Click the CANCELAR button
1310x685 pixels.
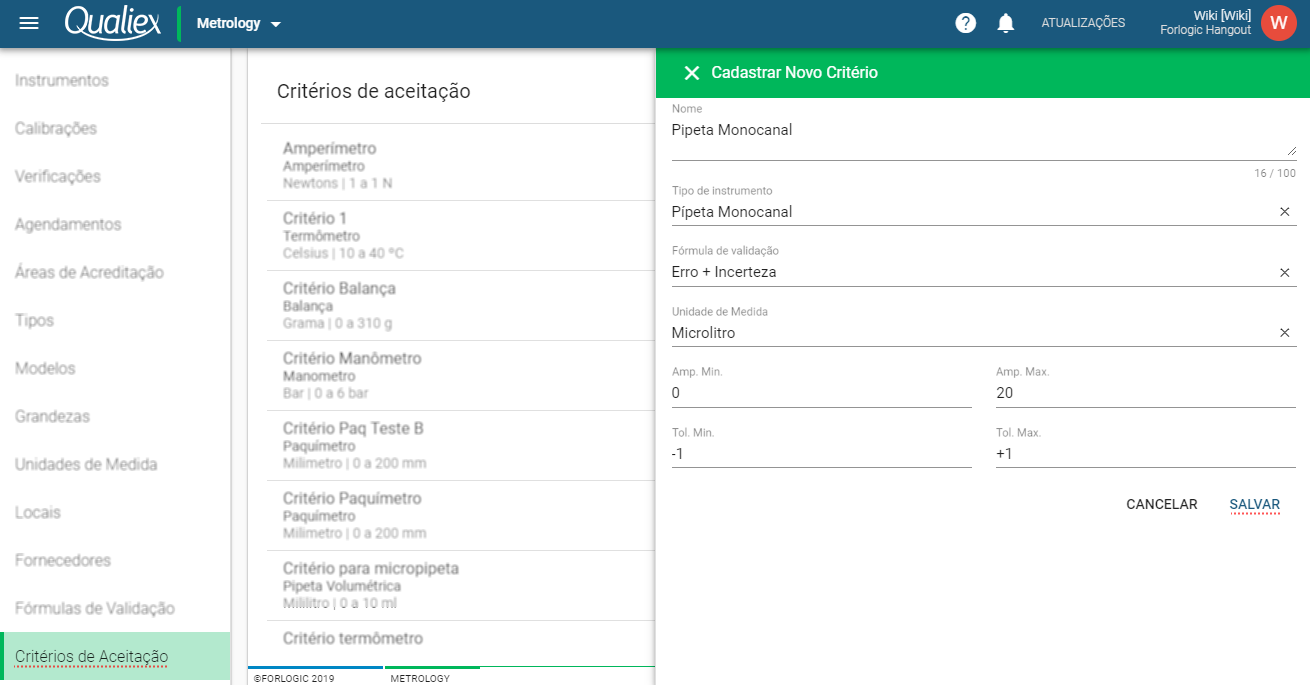[x=1161, y=504]
